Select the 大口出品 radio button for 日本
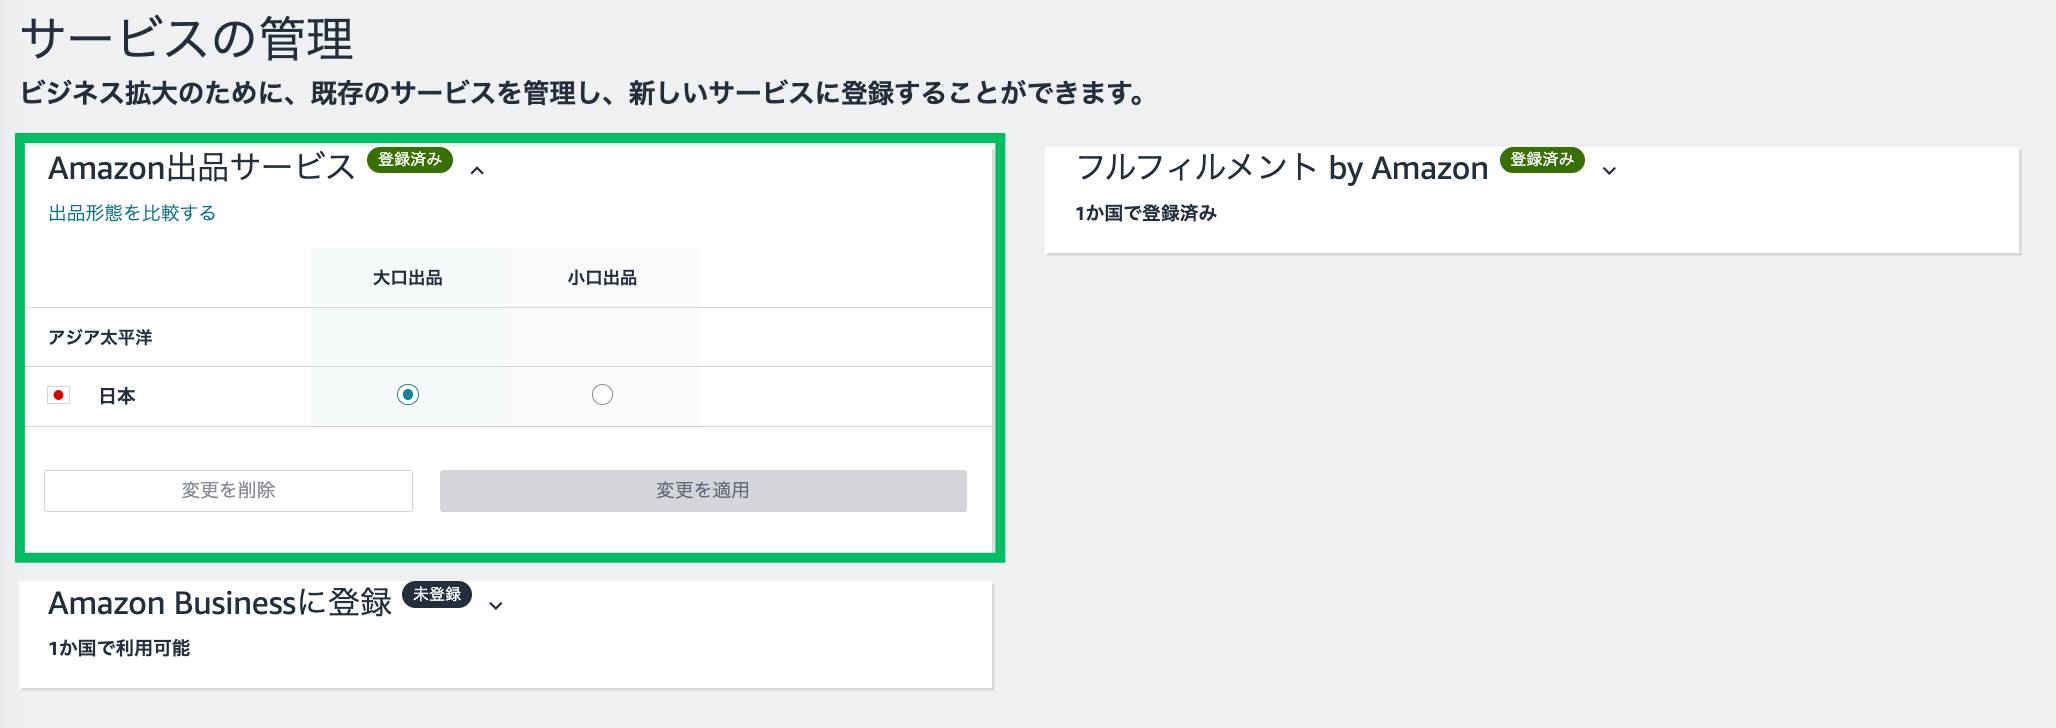2056x728 pixels. 408,395
